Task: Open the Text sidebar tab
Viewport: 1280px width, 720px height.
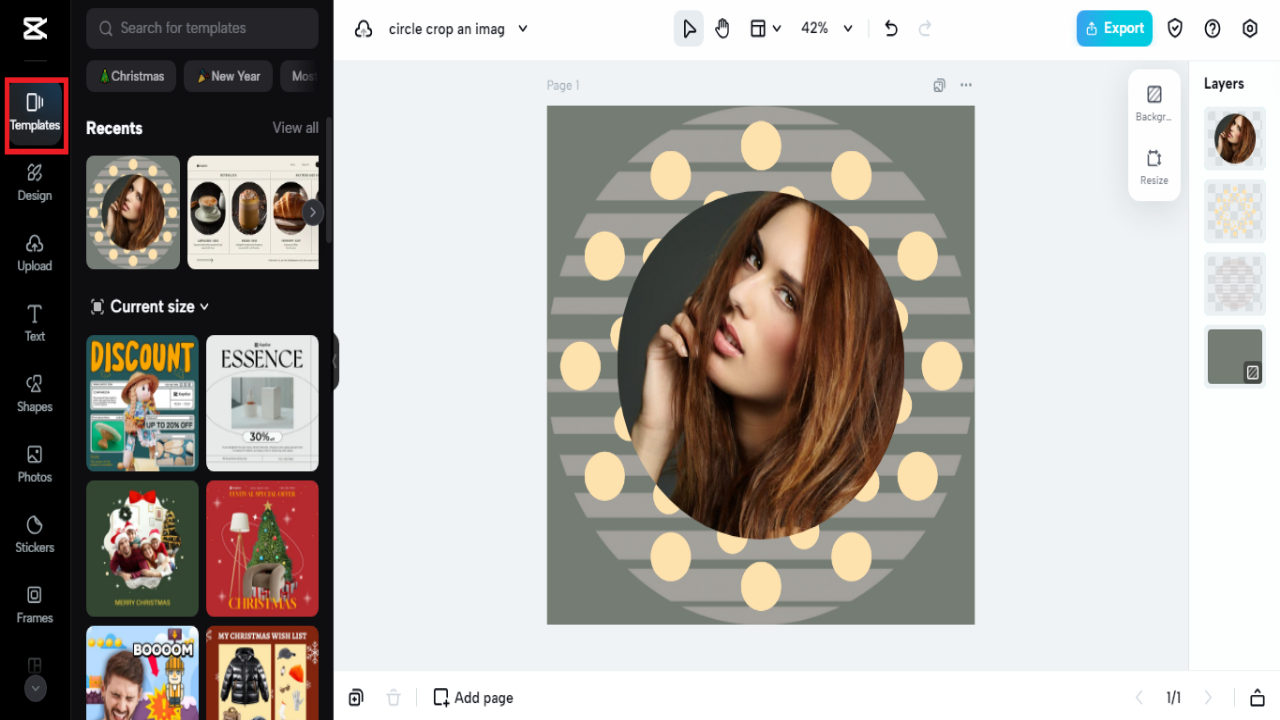Action: tap(35, 323)
